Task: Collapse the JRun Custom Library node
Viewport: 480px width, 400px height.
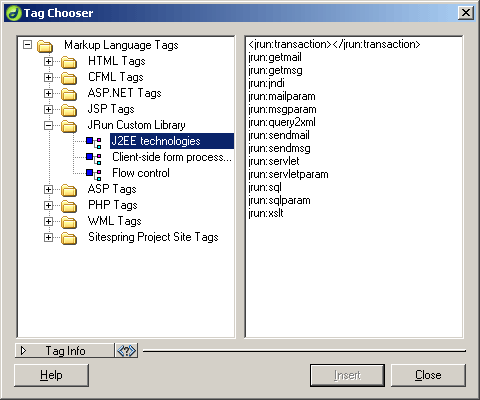Action: 48,125
